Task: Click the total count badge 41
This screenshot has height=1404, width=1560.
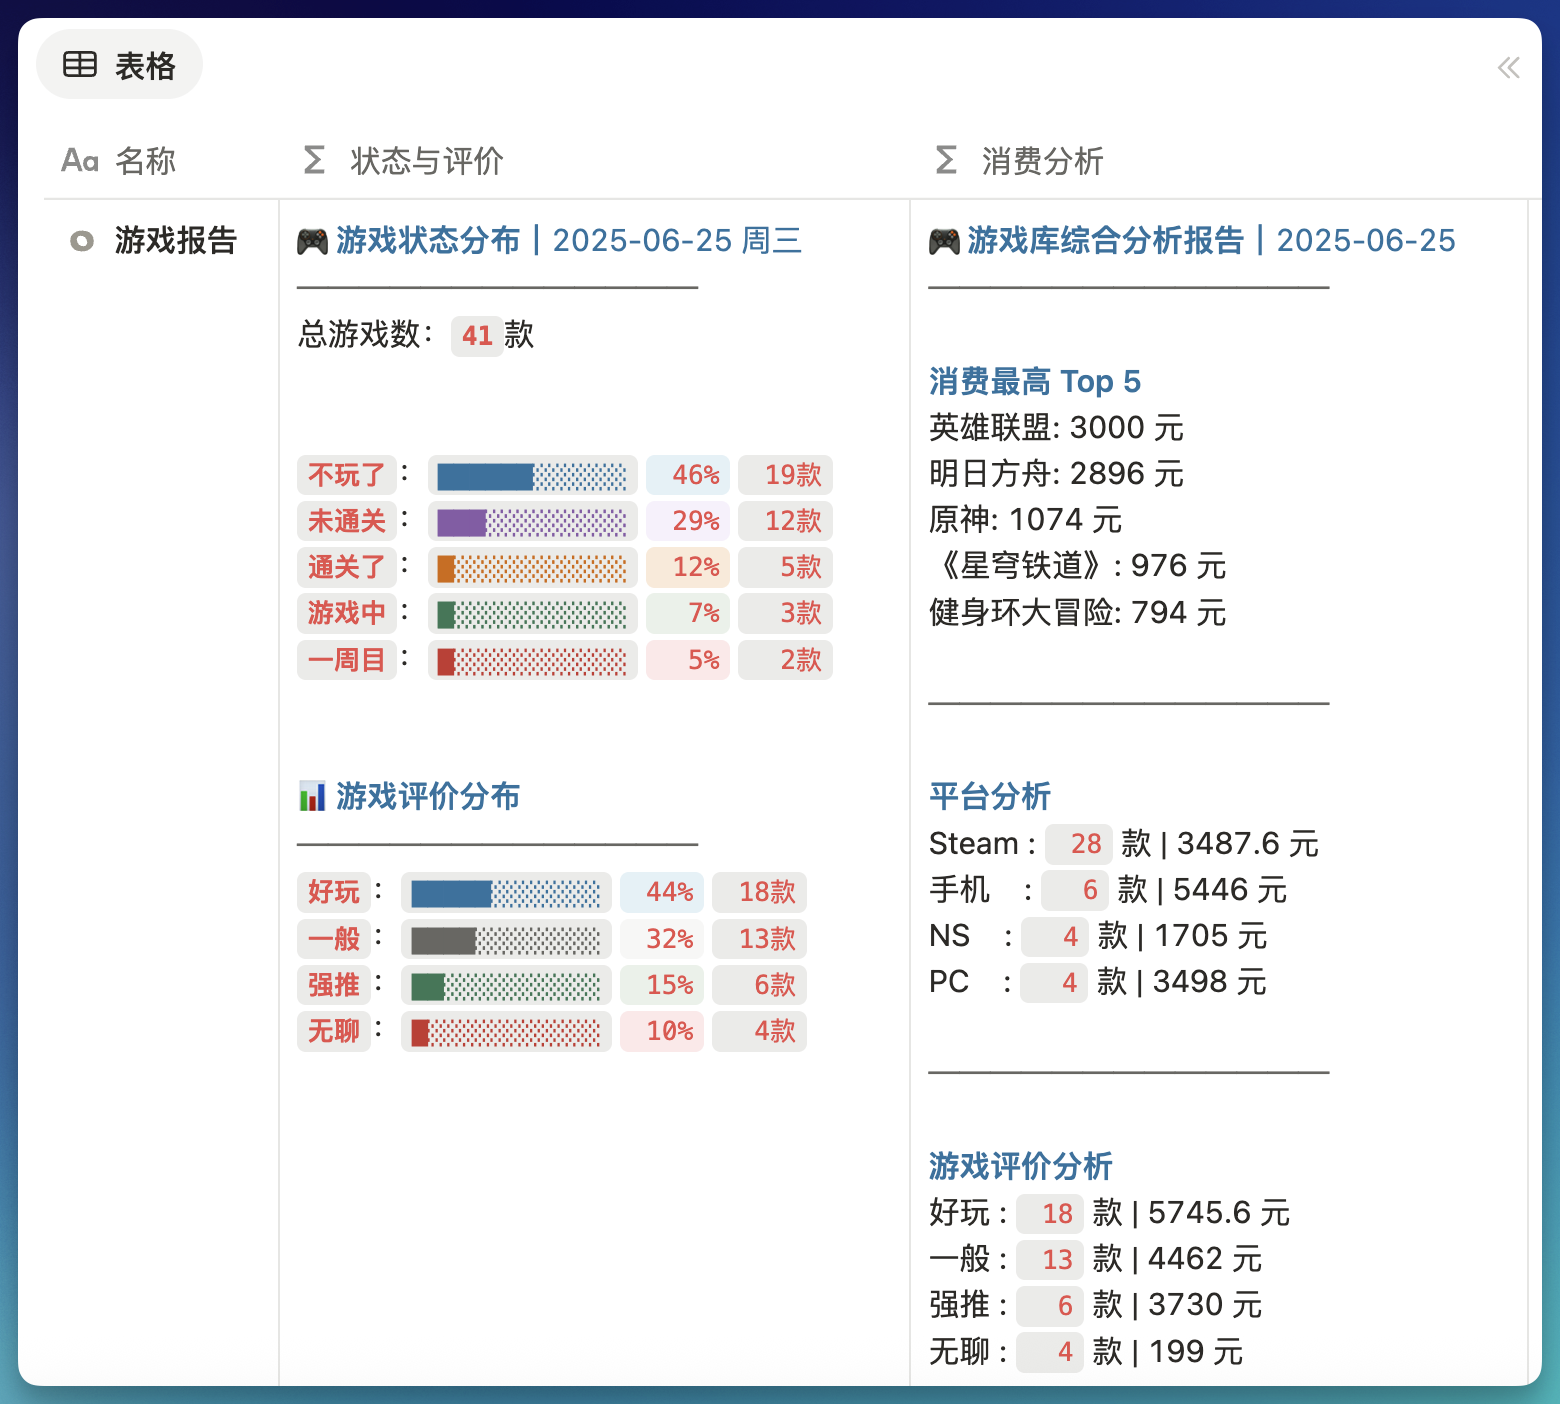Action: pyautogui.click(x=477, y=335)
